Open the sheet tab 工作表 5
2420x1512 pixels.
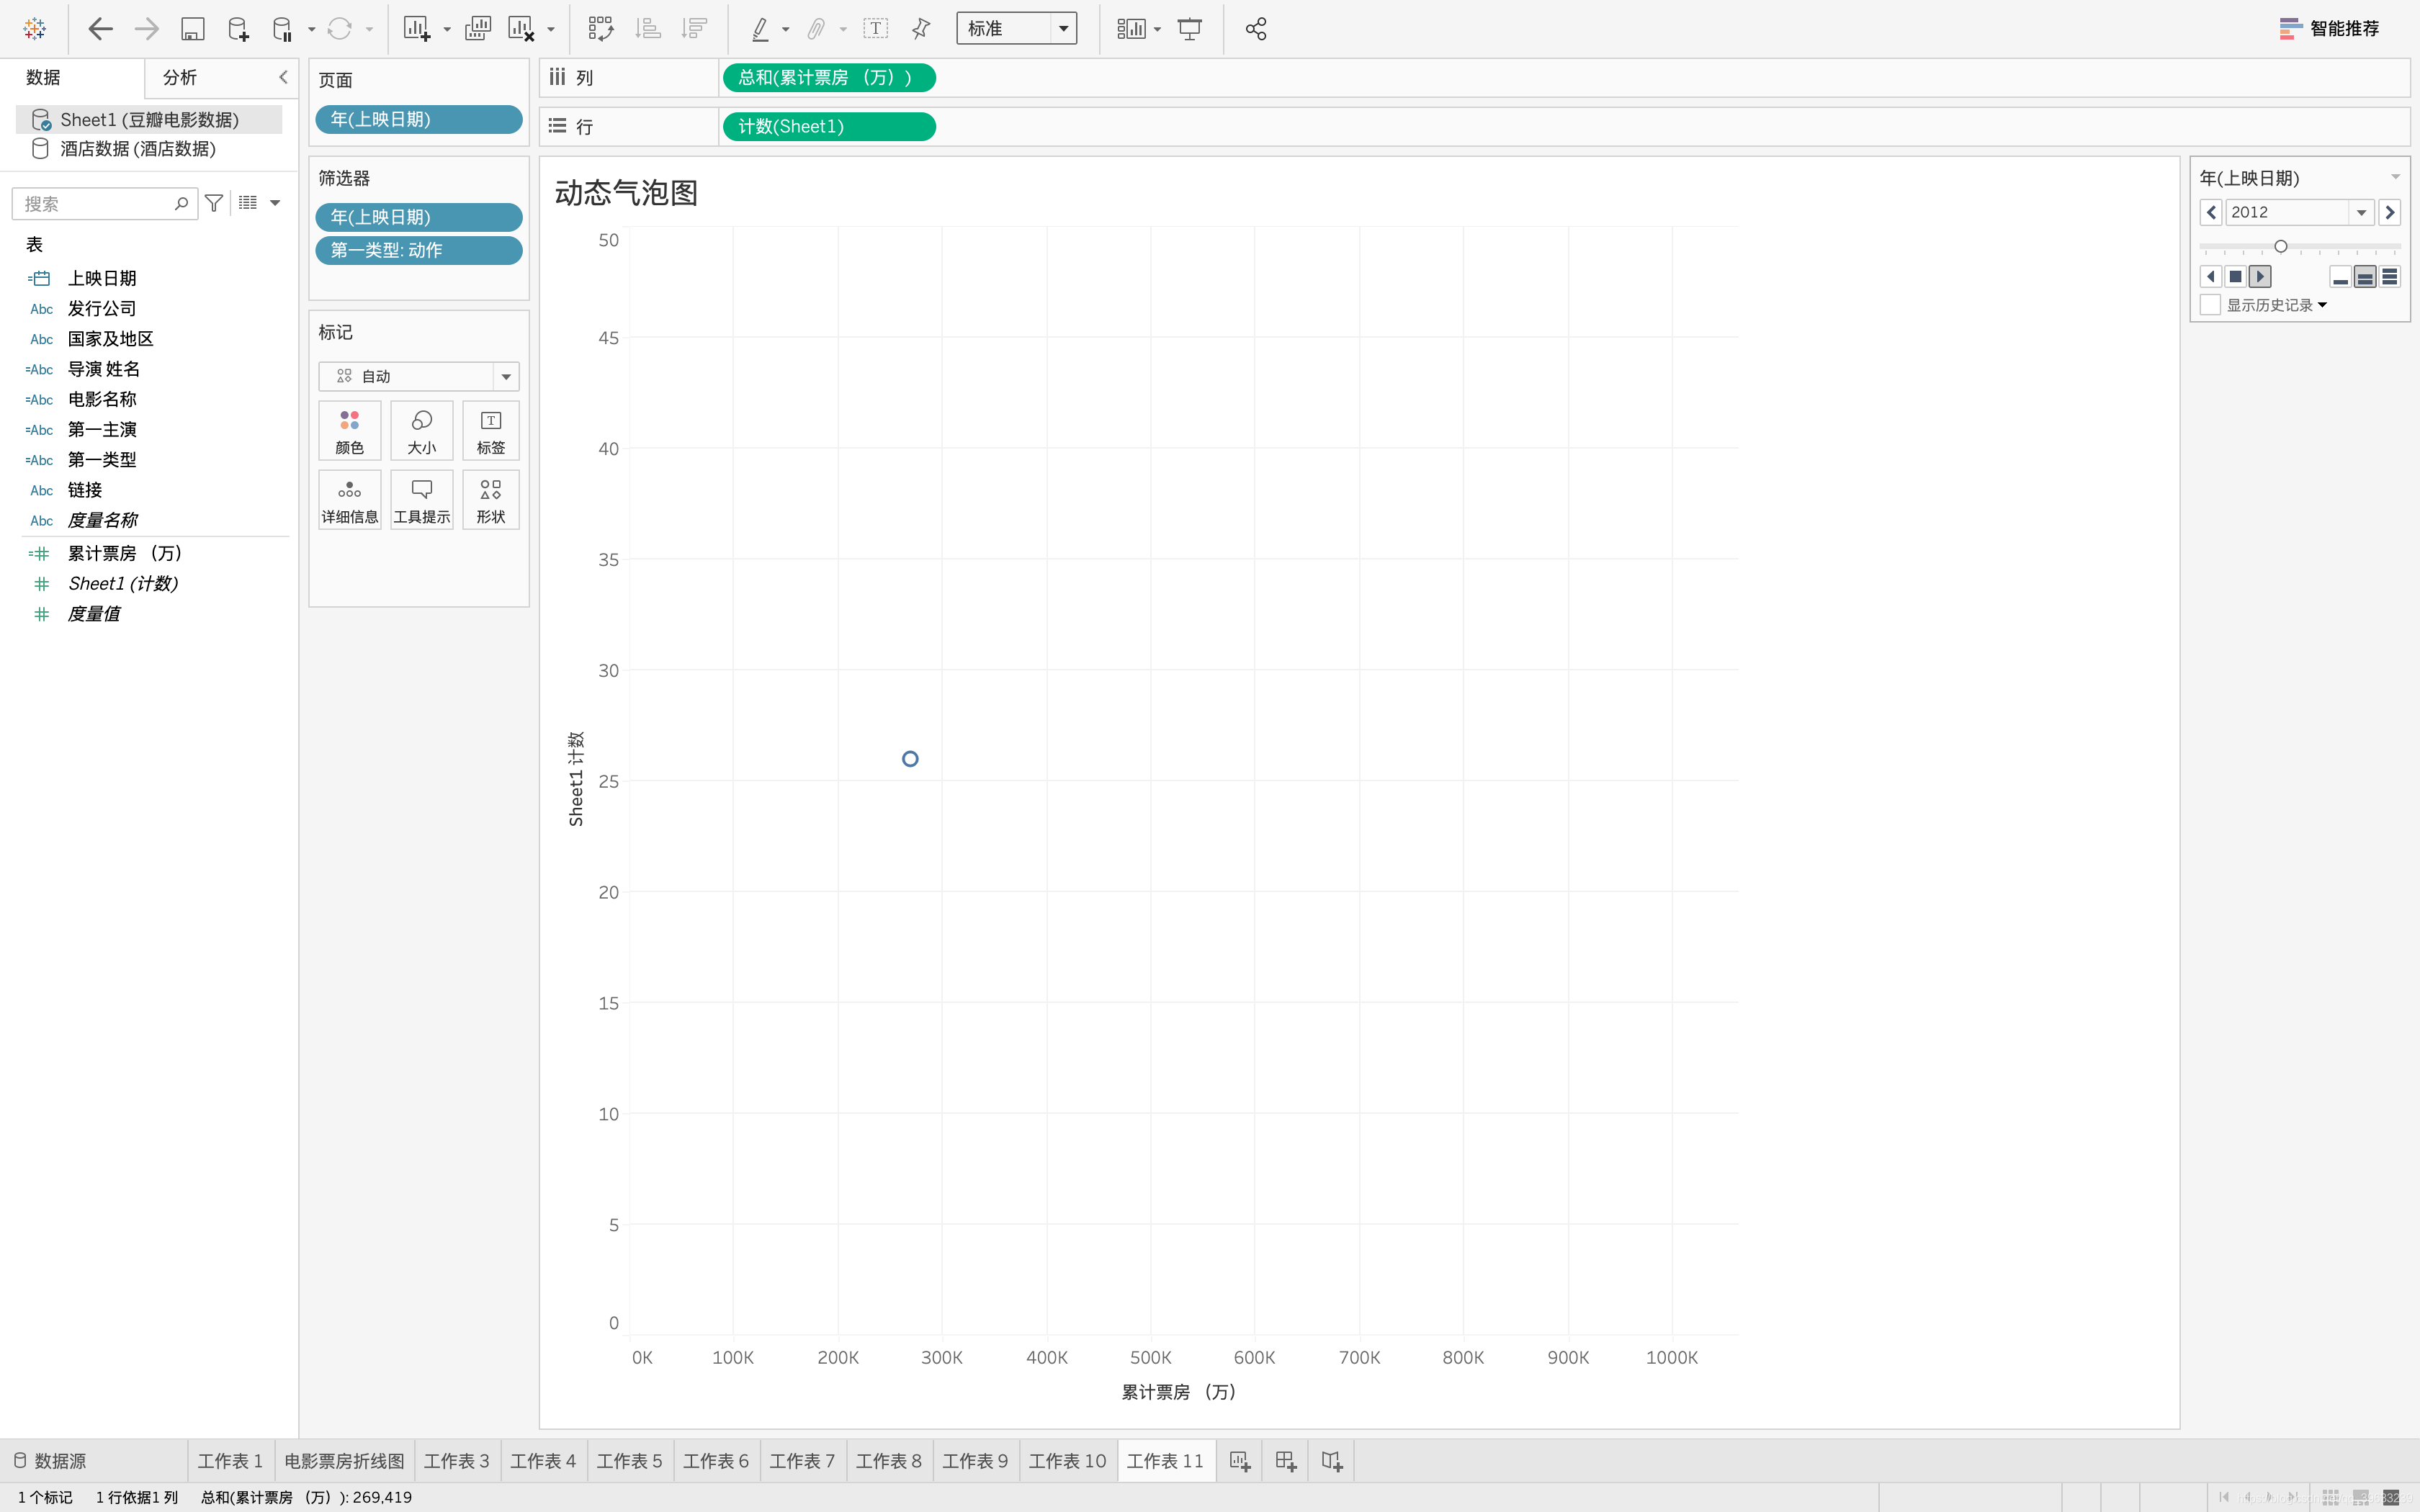[x=629, y=1461]
